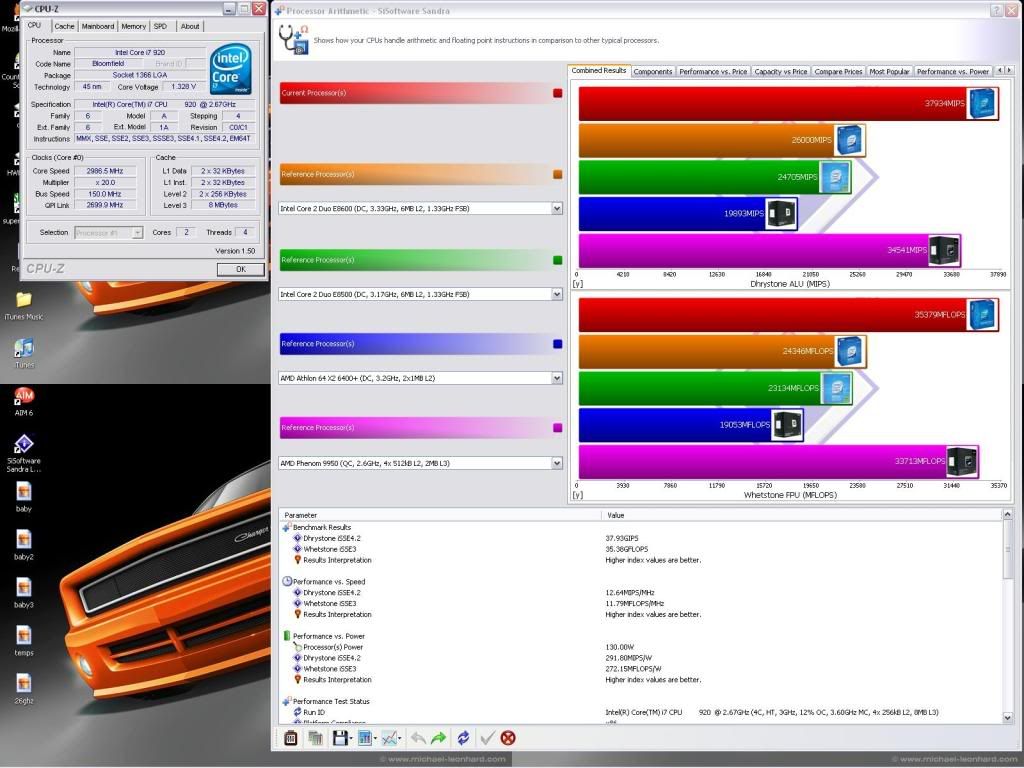Click the first bottom toolbar module icon
1024x768 pixels.
pyautogui.click(x=291, y=738)
